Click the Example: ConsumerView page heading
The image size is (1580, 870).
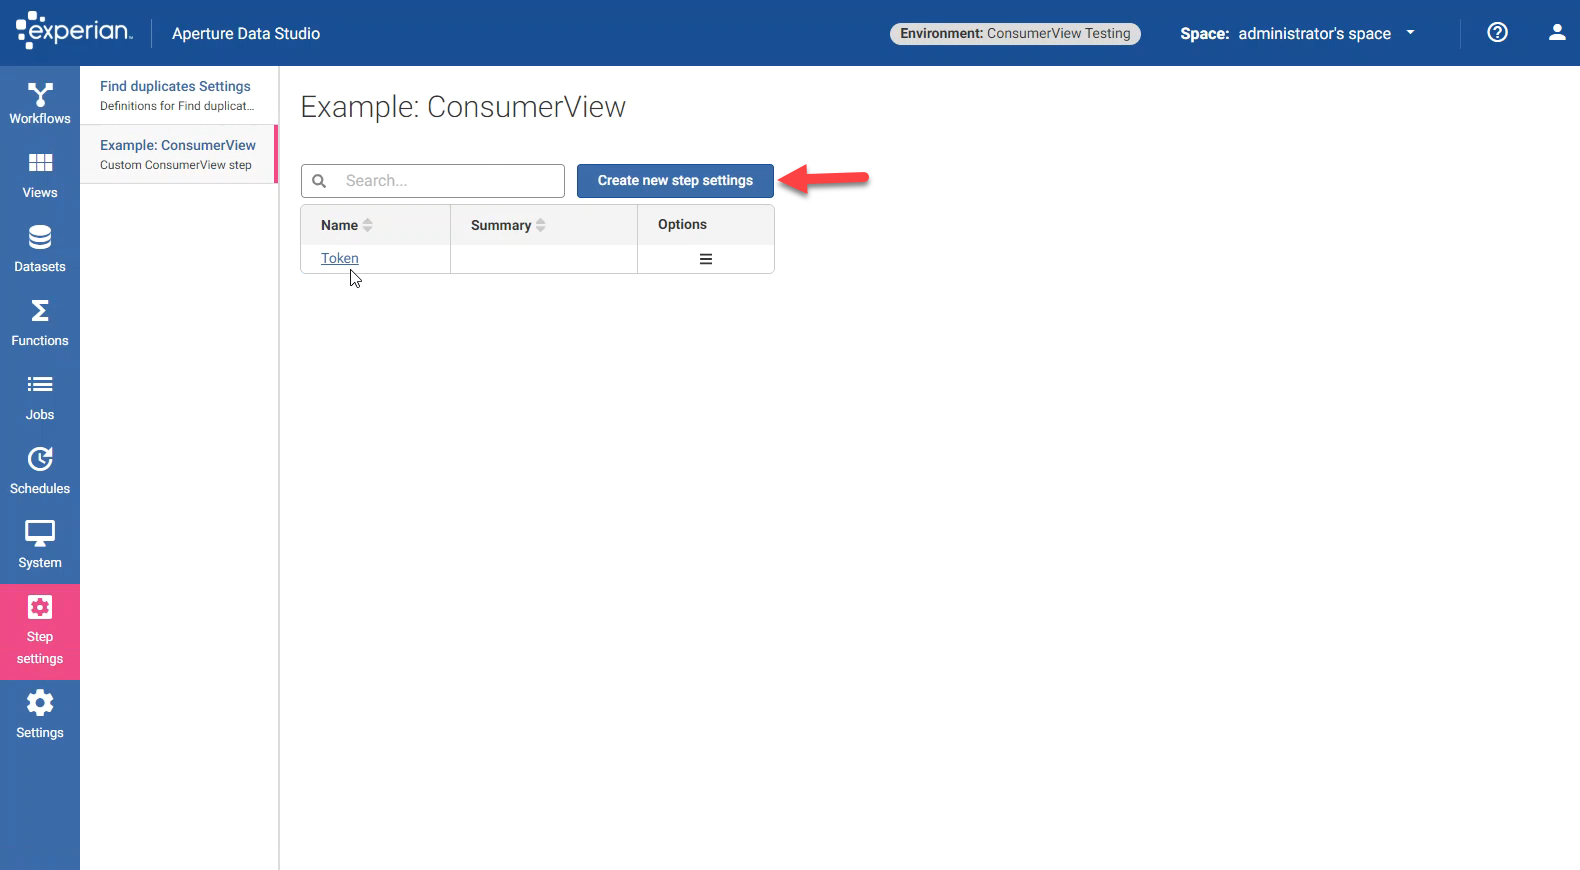[x=463, y=107]
